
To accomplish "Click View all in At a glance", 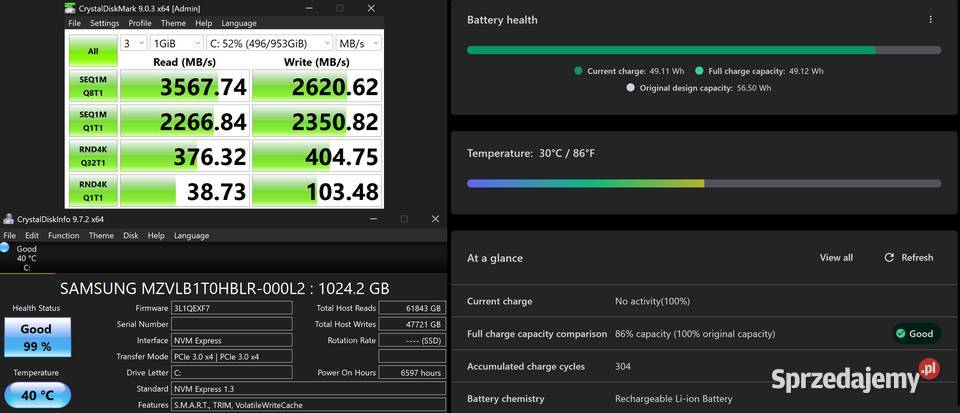I will click(x=836, y=258).
